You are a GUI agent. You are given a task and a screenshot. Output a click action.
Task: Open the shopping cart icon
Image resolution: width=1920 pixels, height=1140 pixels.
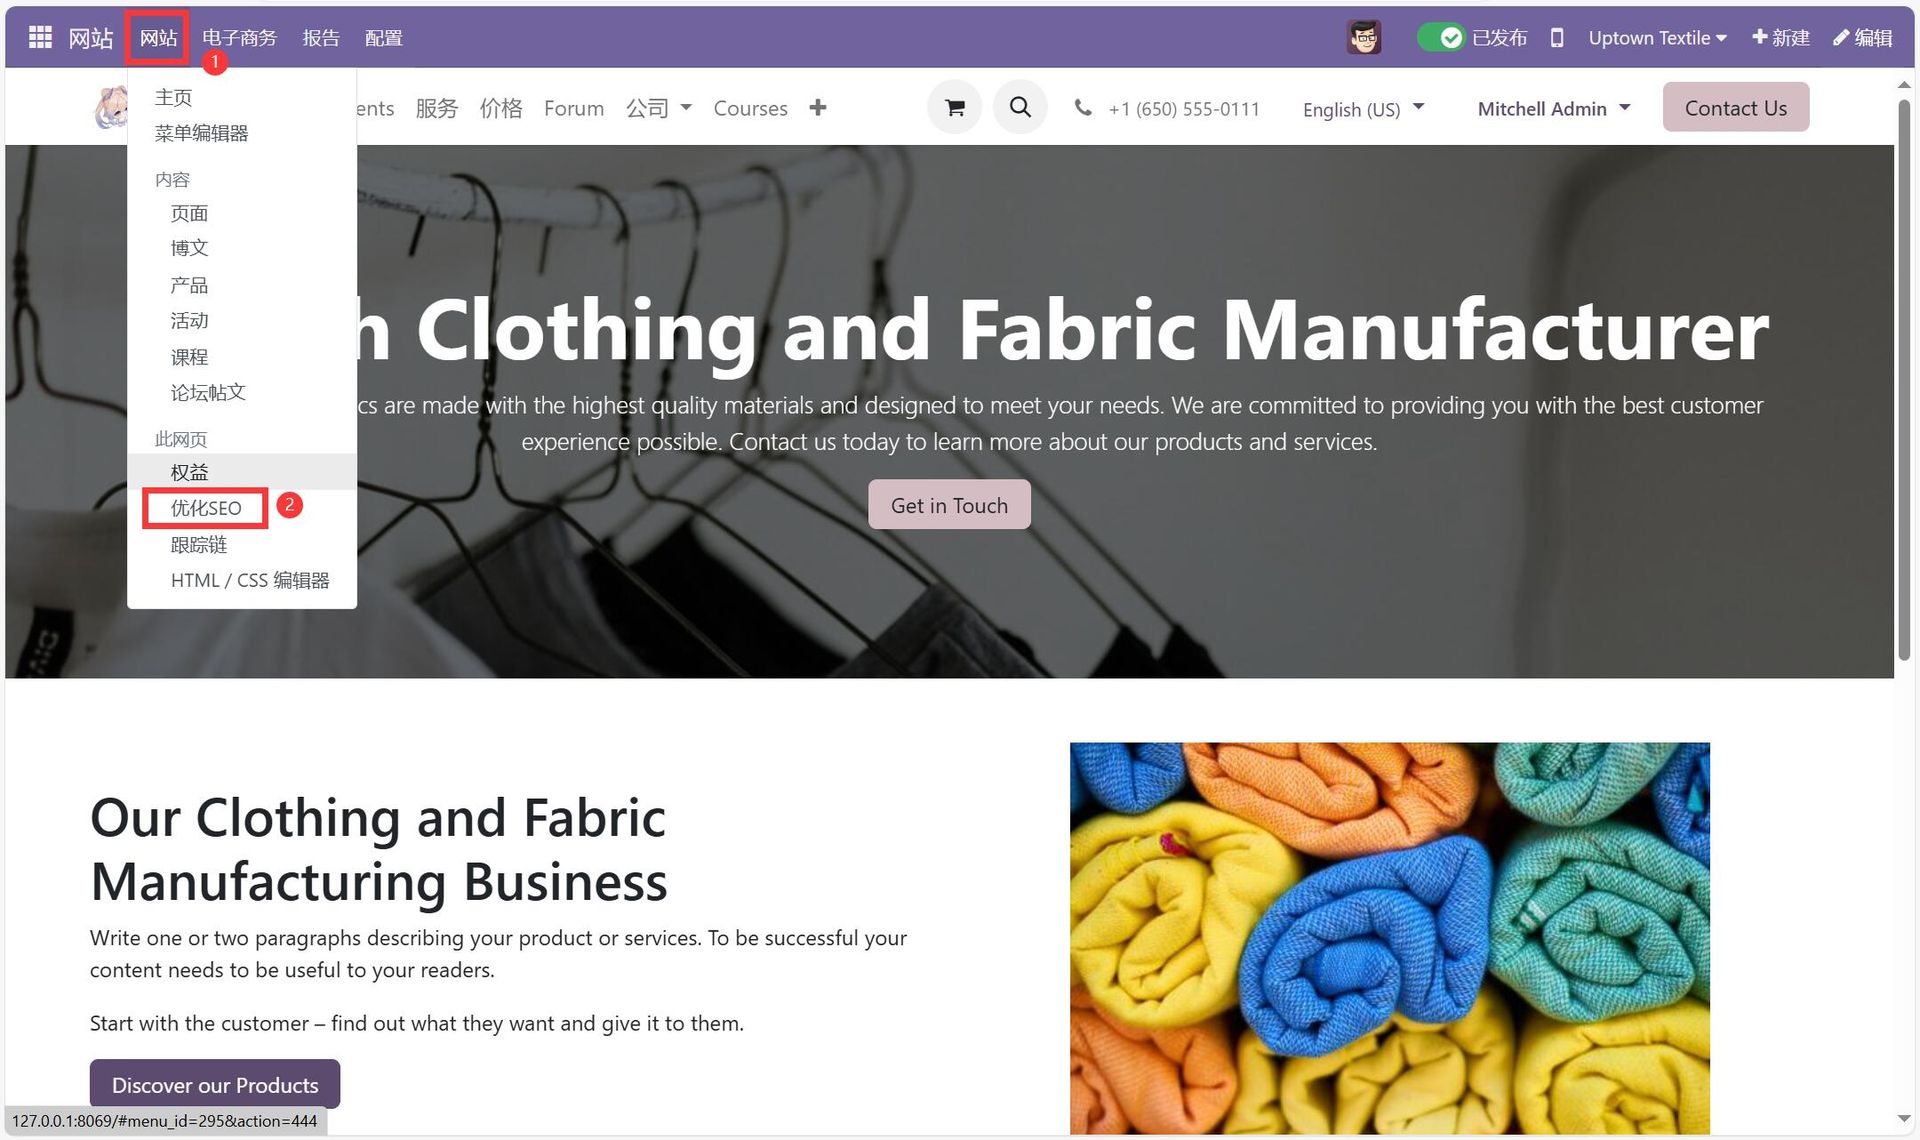coord(955,107)
